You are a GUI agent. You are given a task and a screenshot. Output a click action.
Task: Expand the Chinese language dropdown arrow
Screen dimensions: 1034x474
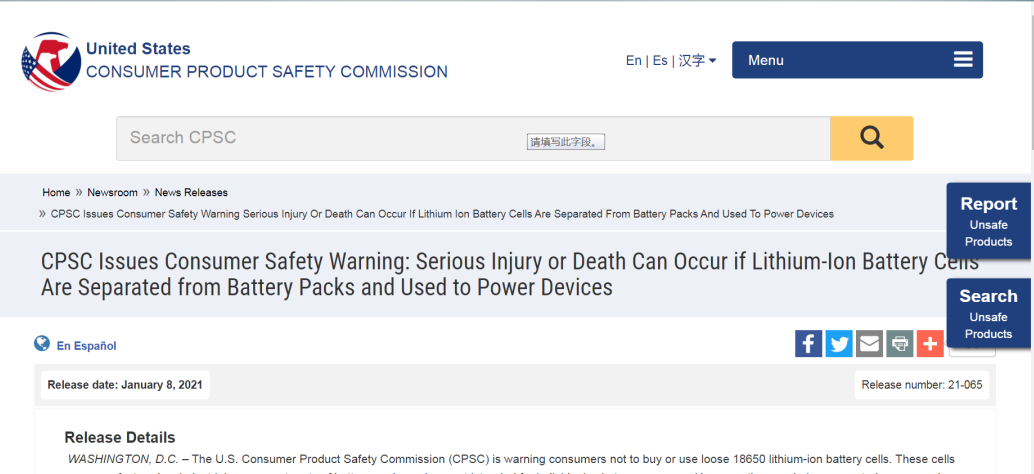coord(713,61)
